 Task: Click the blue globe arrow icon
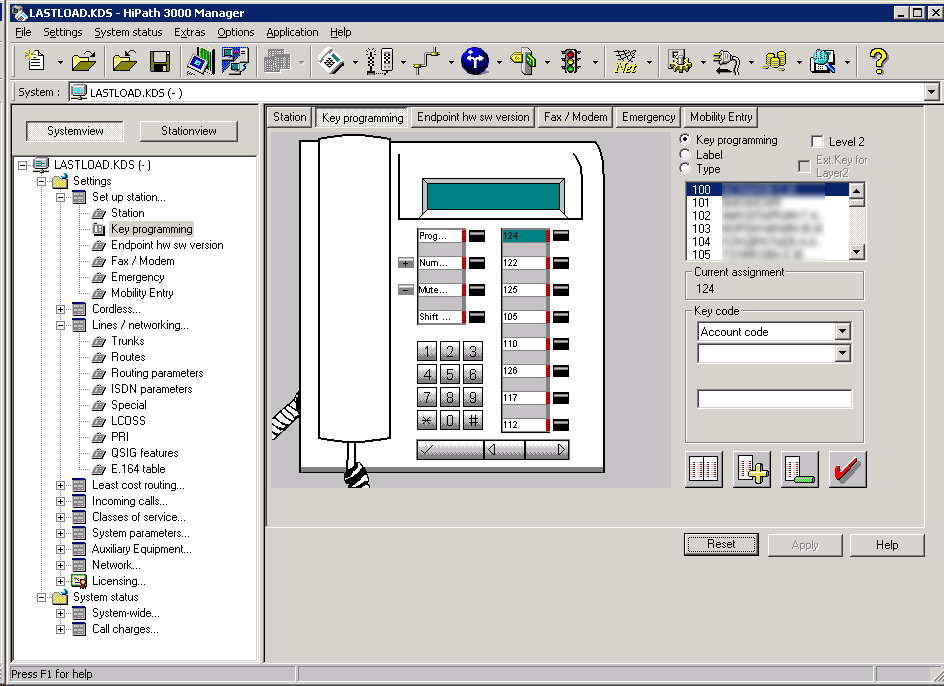tap(475, 61)
